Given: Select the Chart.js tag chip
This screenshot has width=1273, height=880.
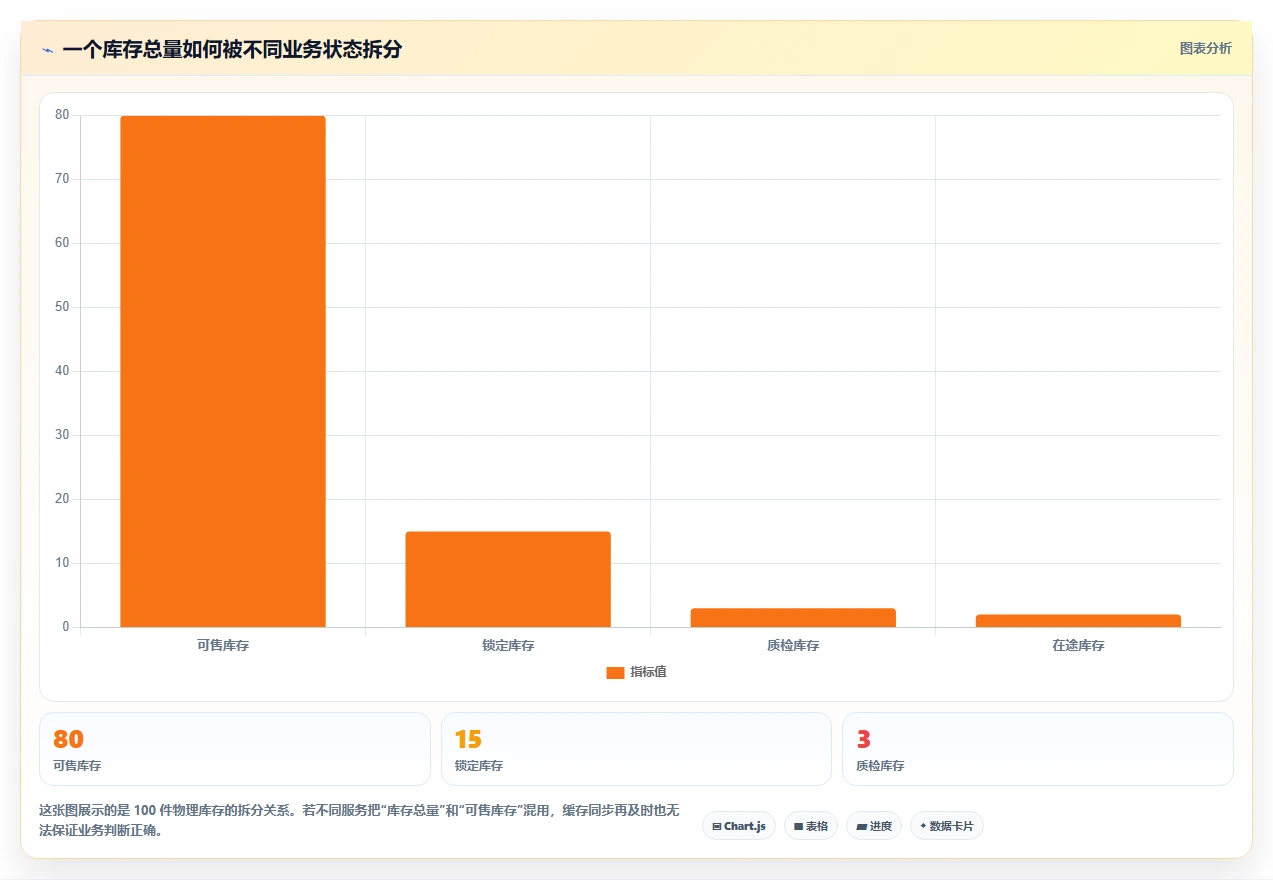Looking at the screenshot, I should coord(739,826).
